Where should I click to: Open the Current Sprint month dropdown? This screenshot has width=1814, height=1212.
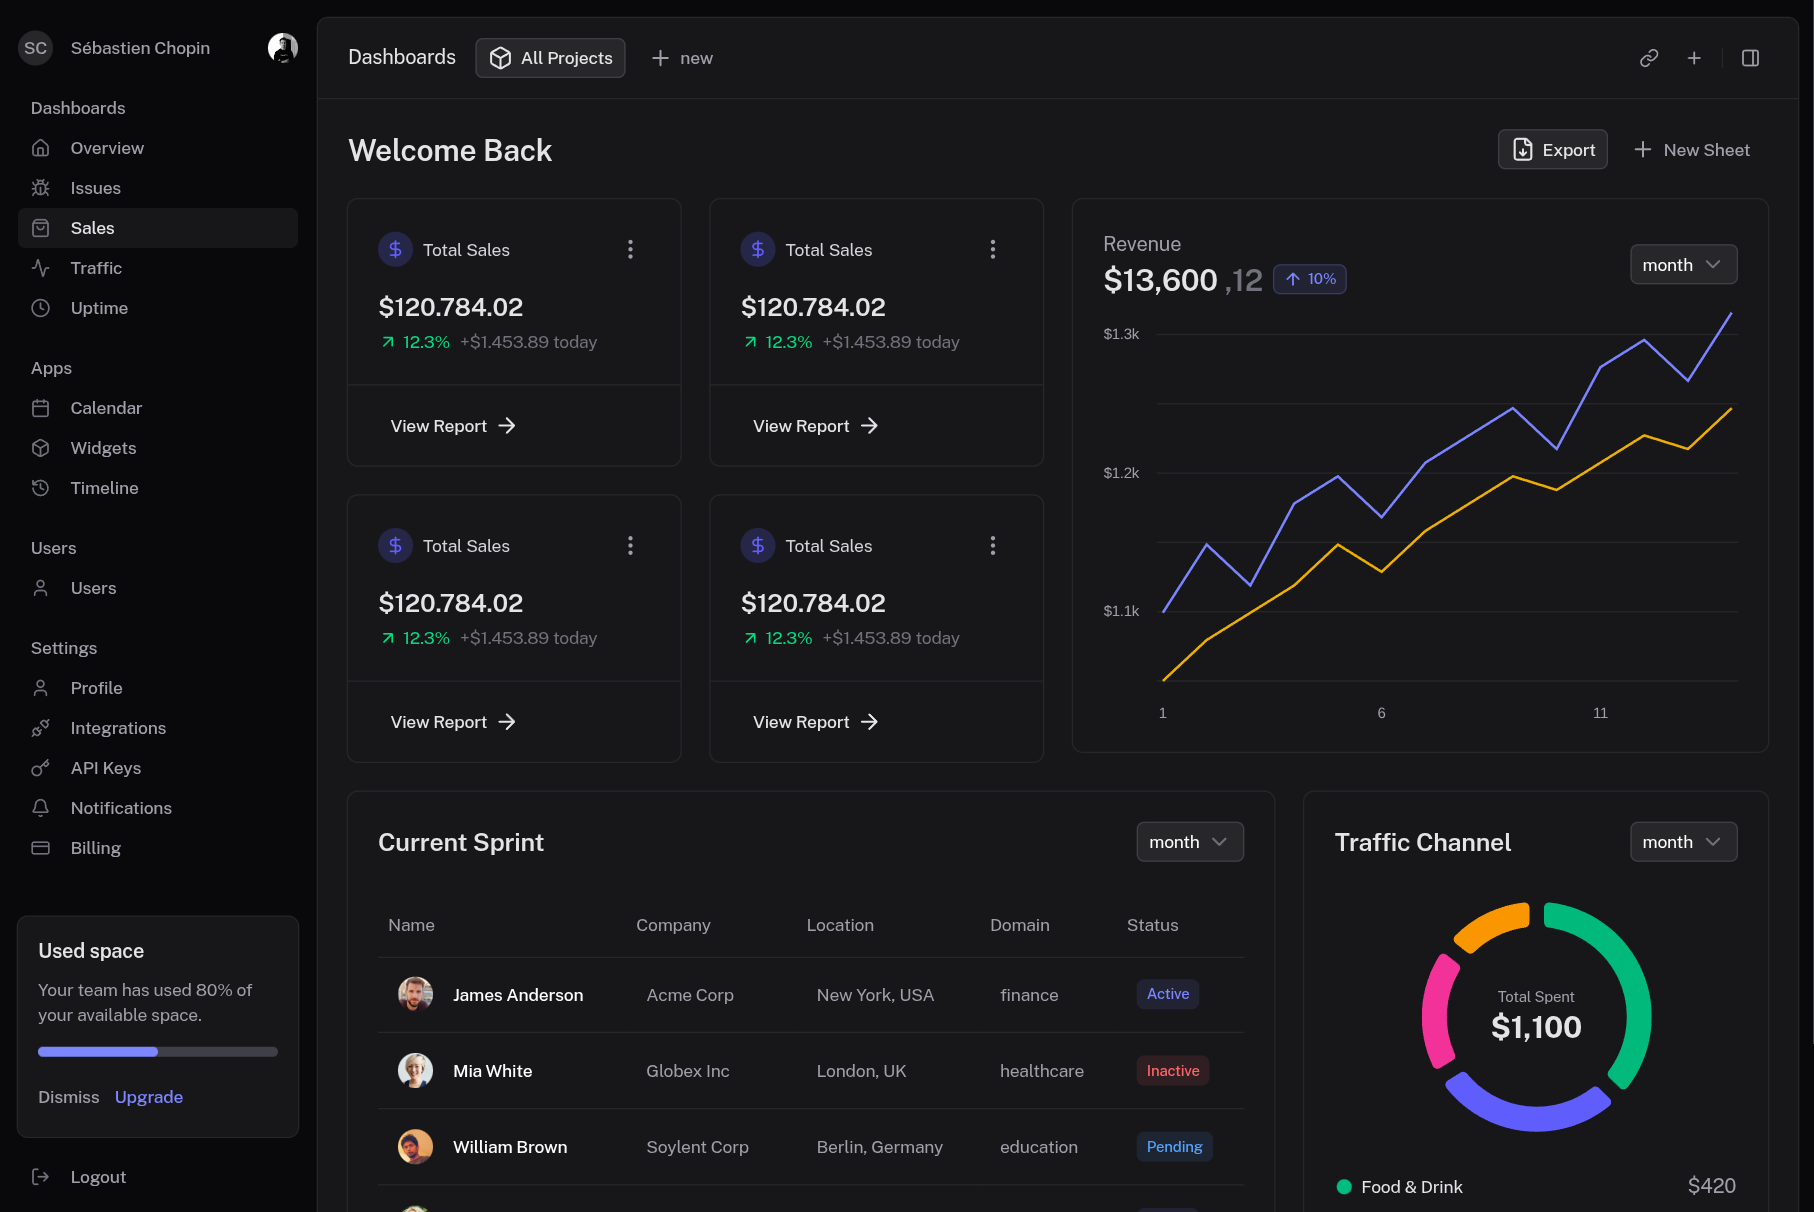coord(1189,842)
